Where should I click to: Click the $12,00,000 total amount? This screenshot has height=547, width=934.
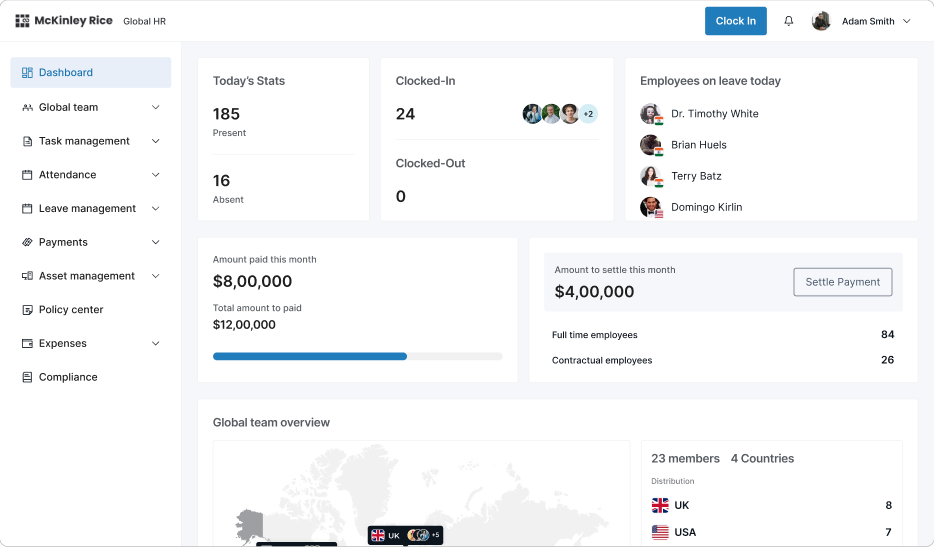pos(244,325)
